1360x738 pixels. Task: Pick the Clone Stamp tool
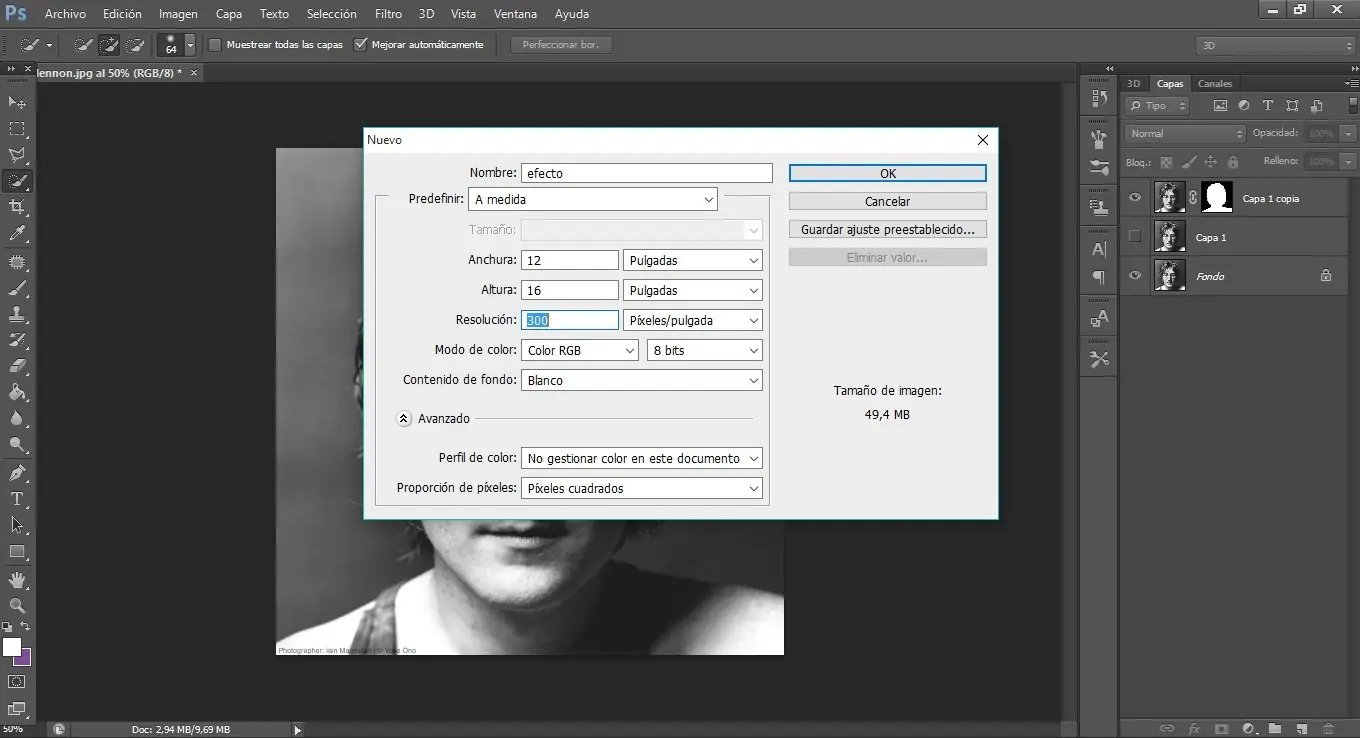tap(16, 312)
